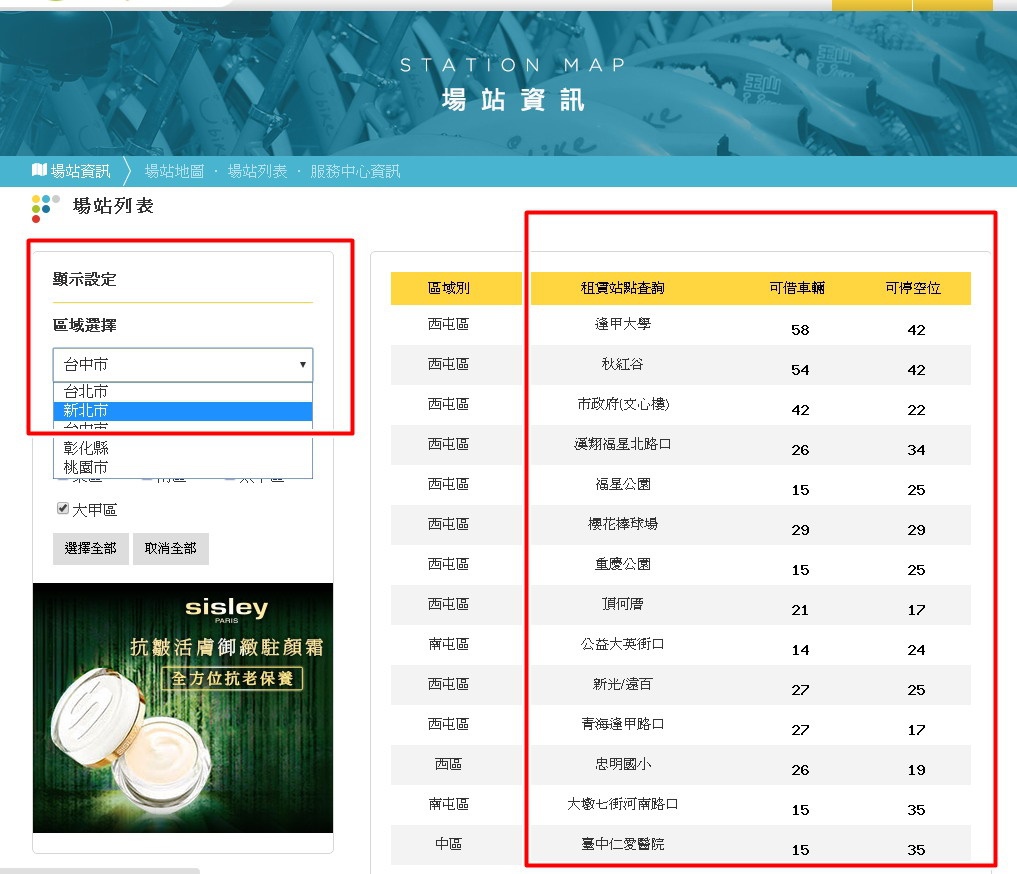Go to 服務中心資訊 page
1017x874 pixels.
point(355,171)
